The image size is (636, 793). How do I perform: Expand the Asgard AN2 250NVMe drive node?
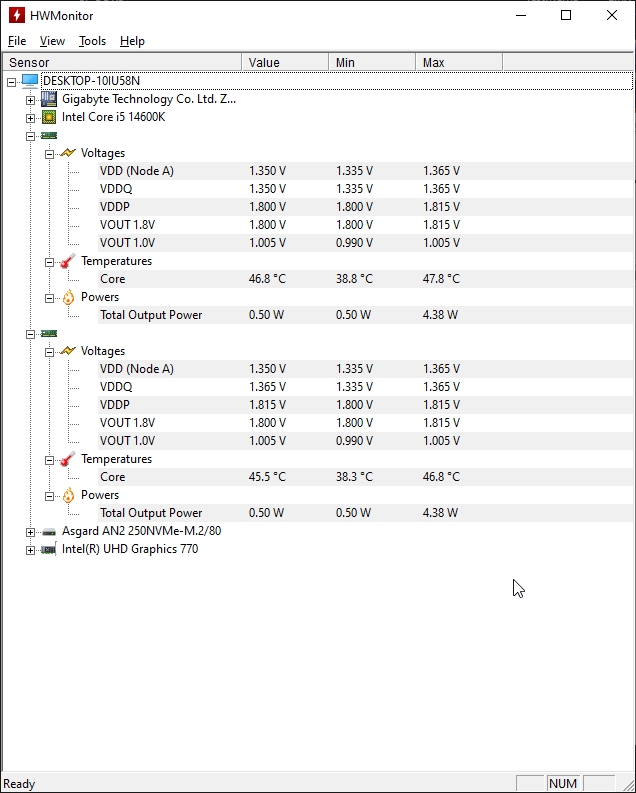coord(30,531)
